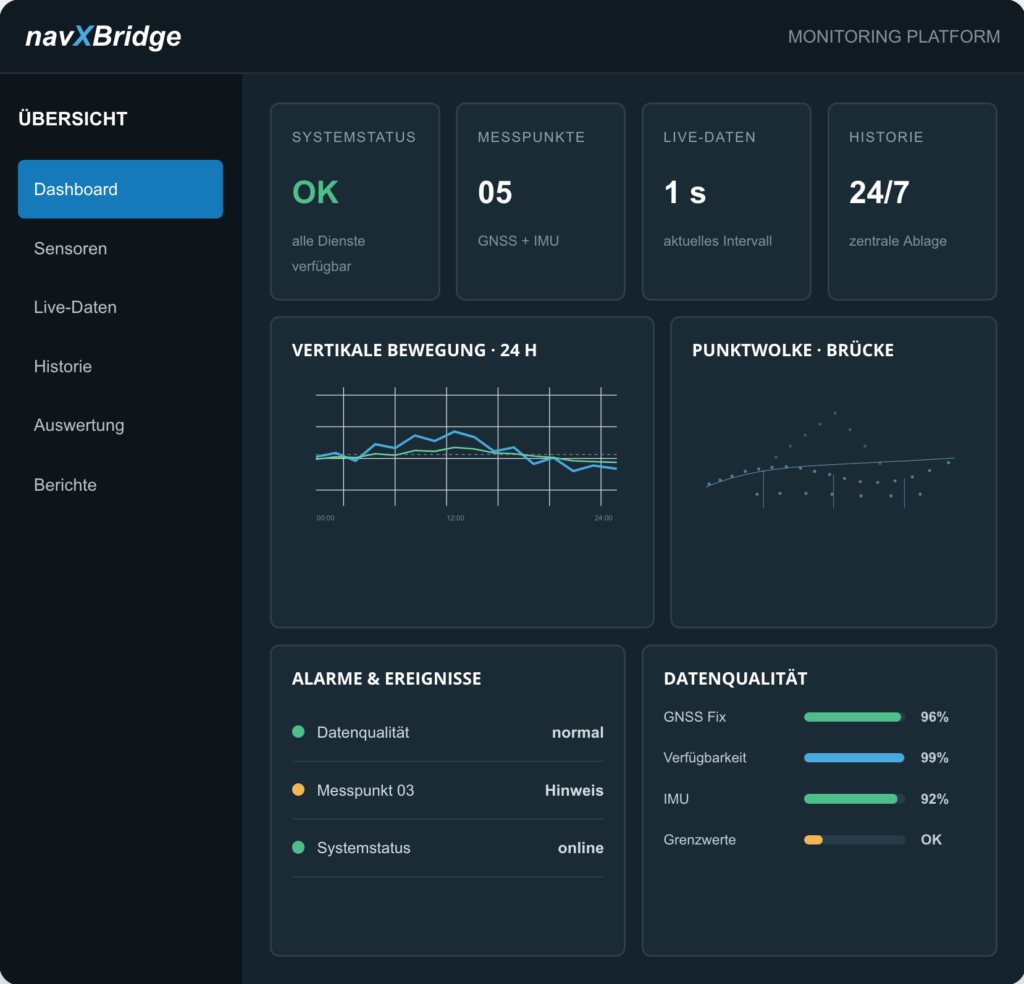1024x984 pixels.
Task: Open Live-Daten in the sidebar
Action: pyautogui.click(x=75, y=307)
